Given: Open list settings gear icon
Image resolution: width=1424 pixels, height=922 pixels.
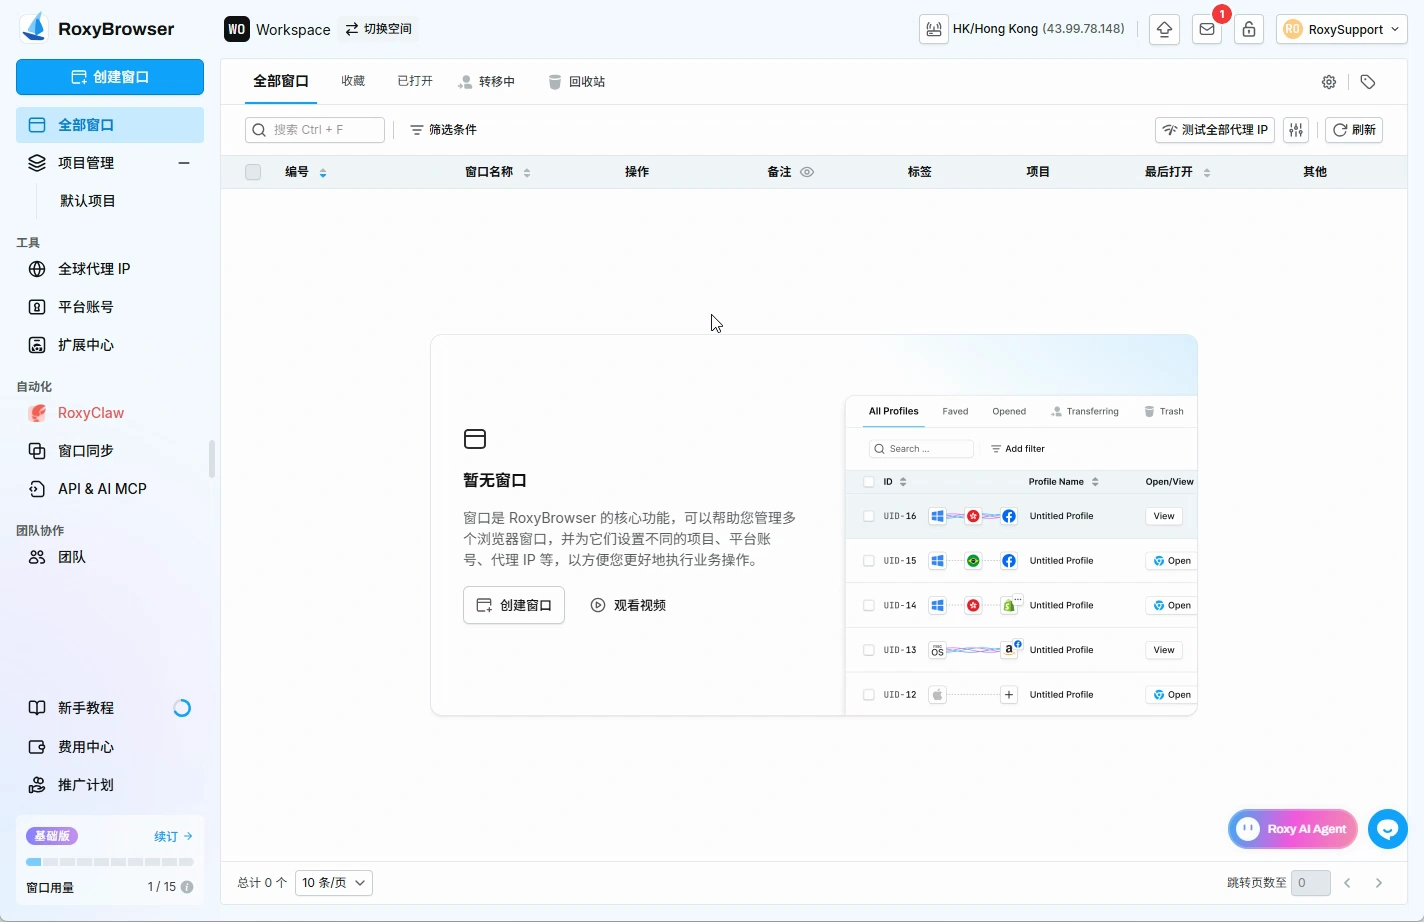Looking at the screenshot, I should pyautogui.click(x=1329, y=82).
